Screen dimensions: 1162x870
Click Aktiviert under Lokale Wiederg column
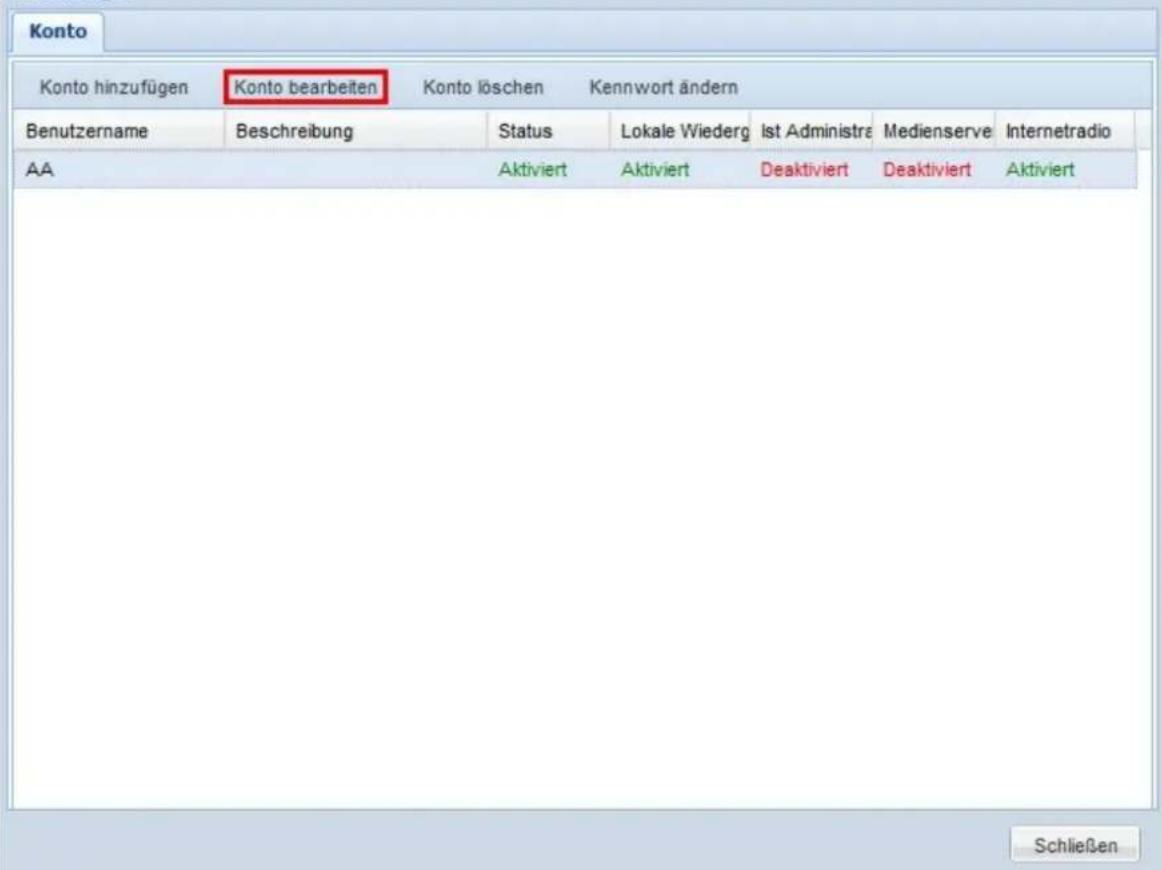point(655,170)
